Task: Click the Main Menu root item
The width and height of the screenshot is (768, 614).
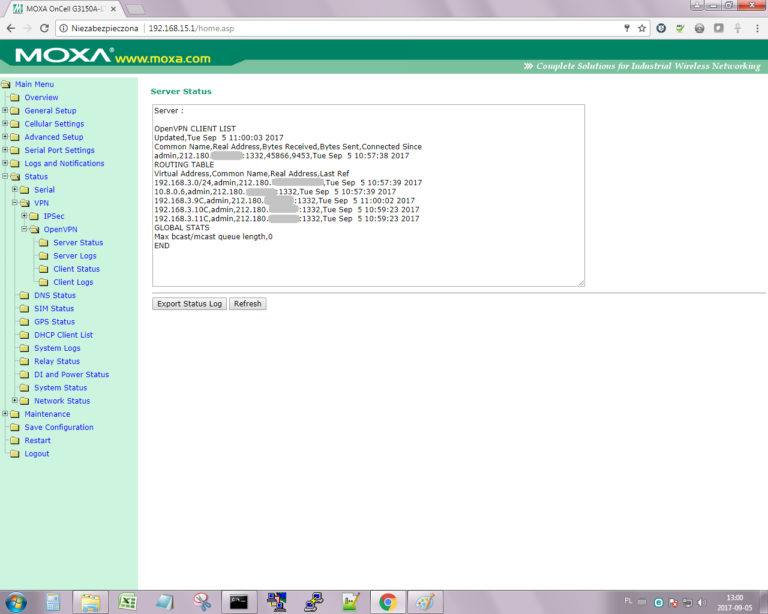Action: click(34, 84)
